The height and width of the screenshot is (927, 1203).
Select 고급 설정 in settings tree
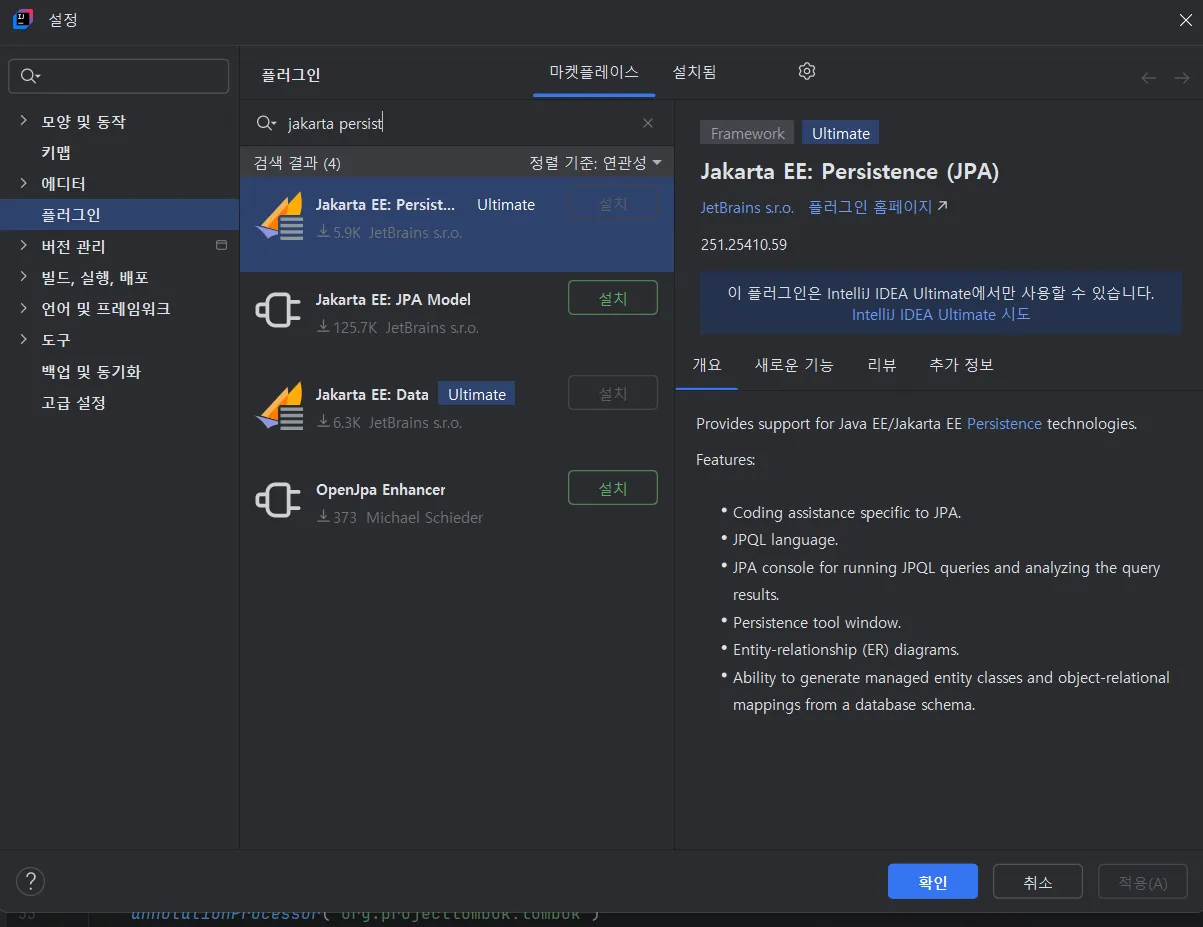point(73,402)
